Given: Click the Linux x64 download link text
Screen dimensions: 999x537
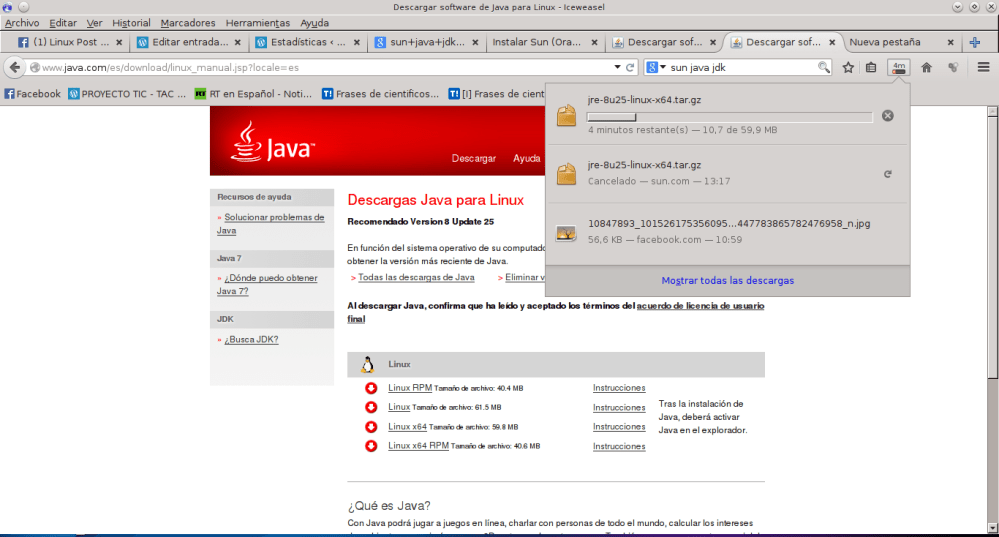Looking at the screenshot, I should tap(407, 427).
